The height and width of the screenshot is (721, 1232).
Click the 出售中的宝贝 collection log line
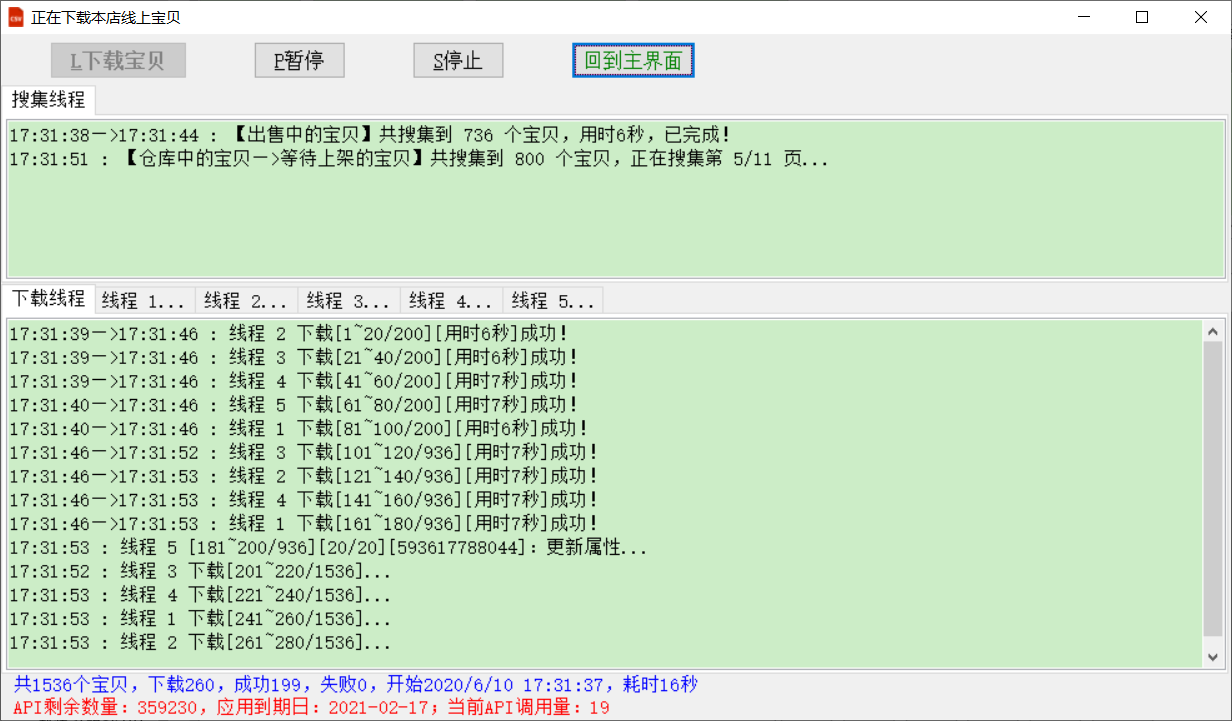coord(370,135)
